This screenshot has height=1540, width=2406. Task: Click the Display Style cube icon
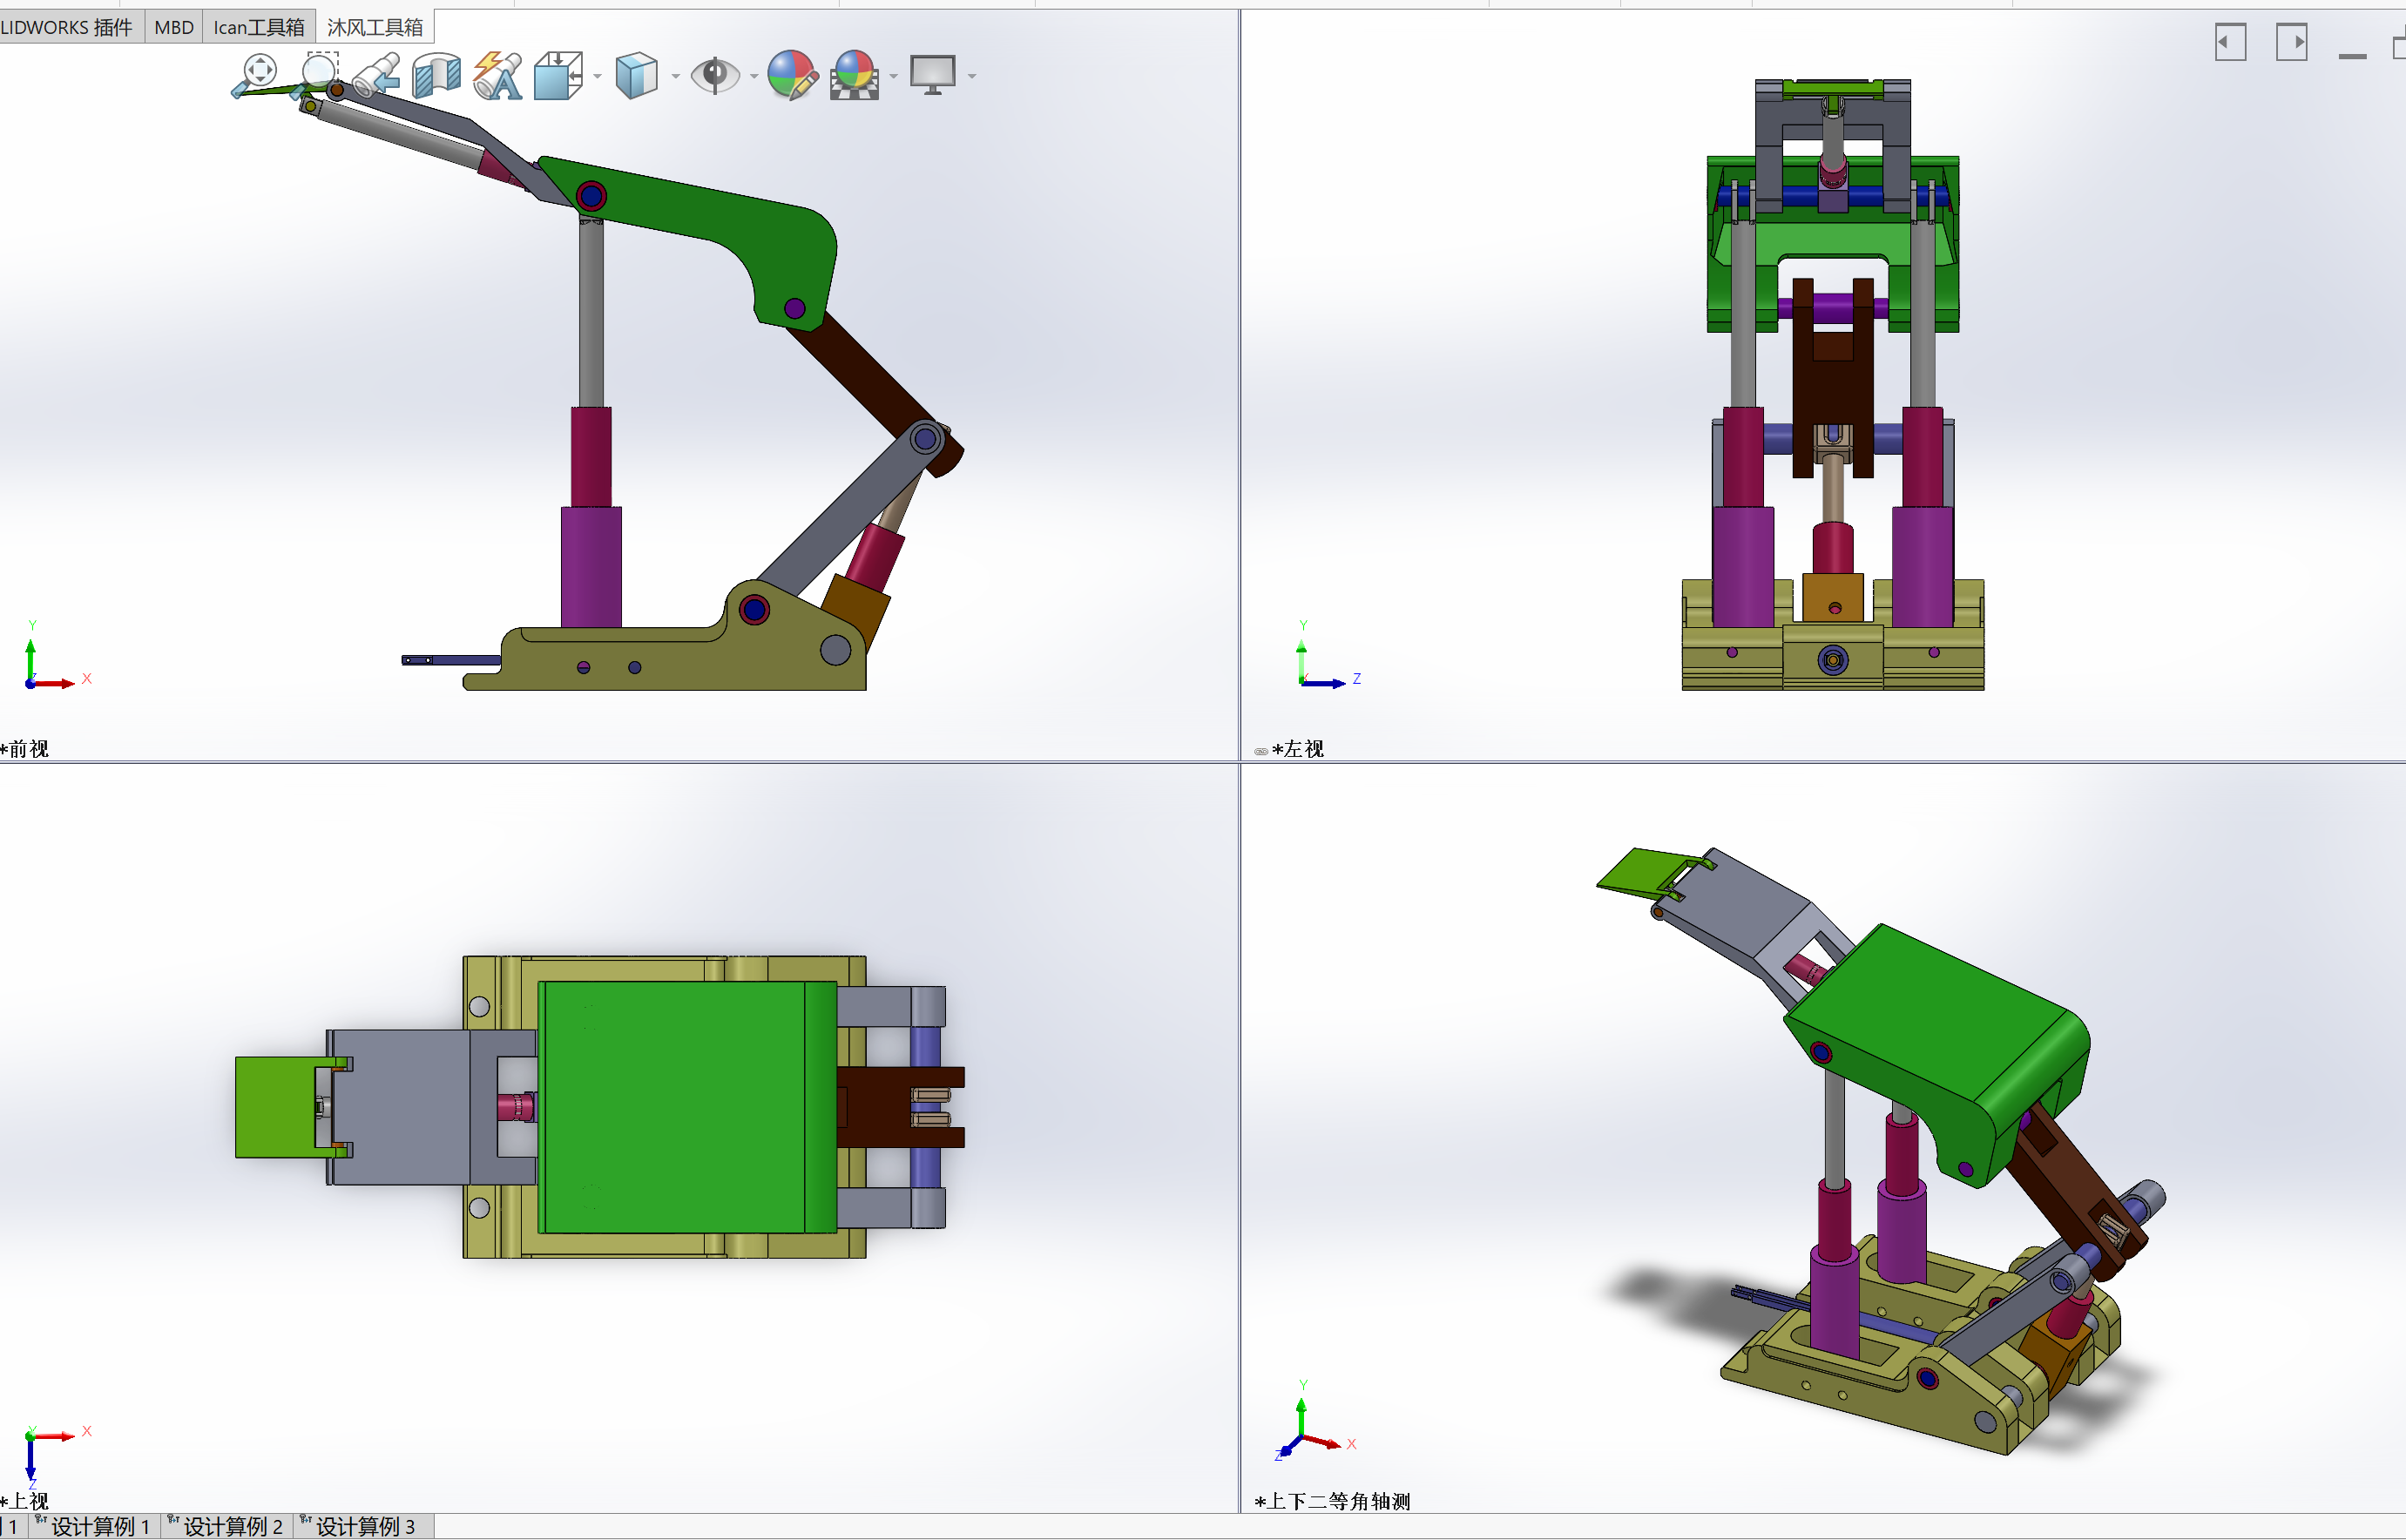(636, 75)
